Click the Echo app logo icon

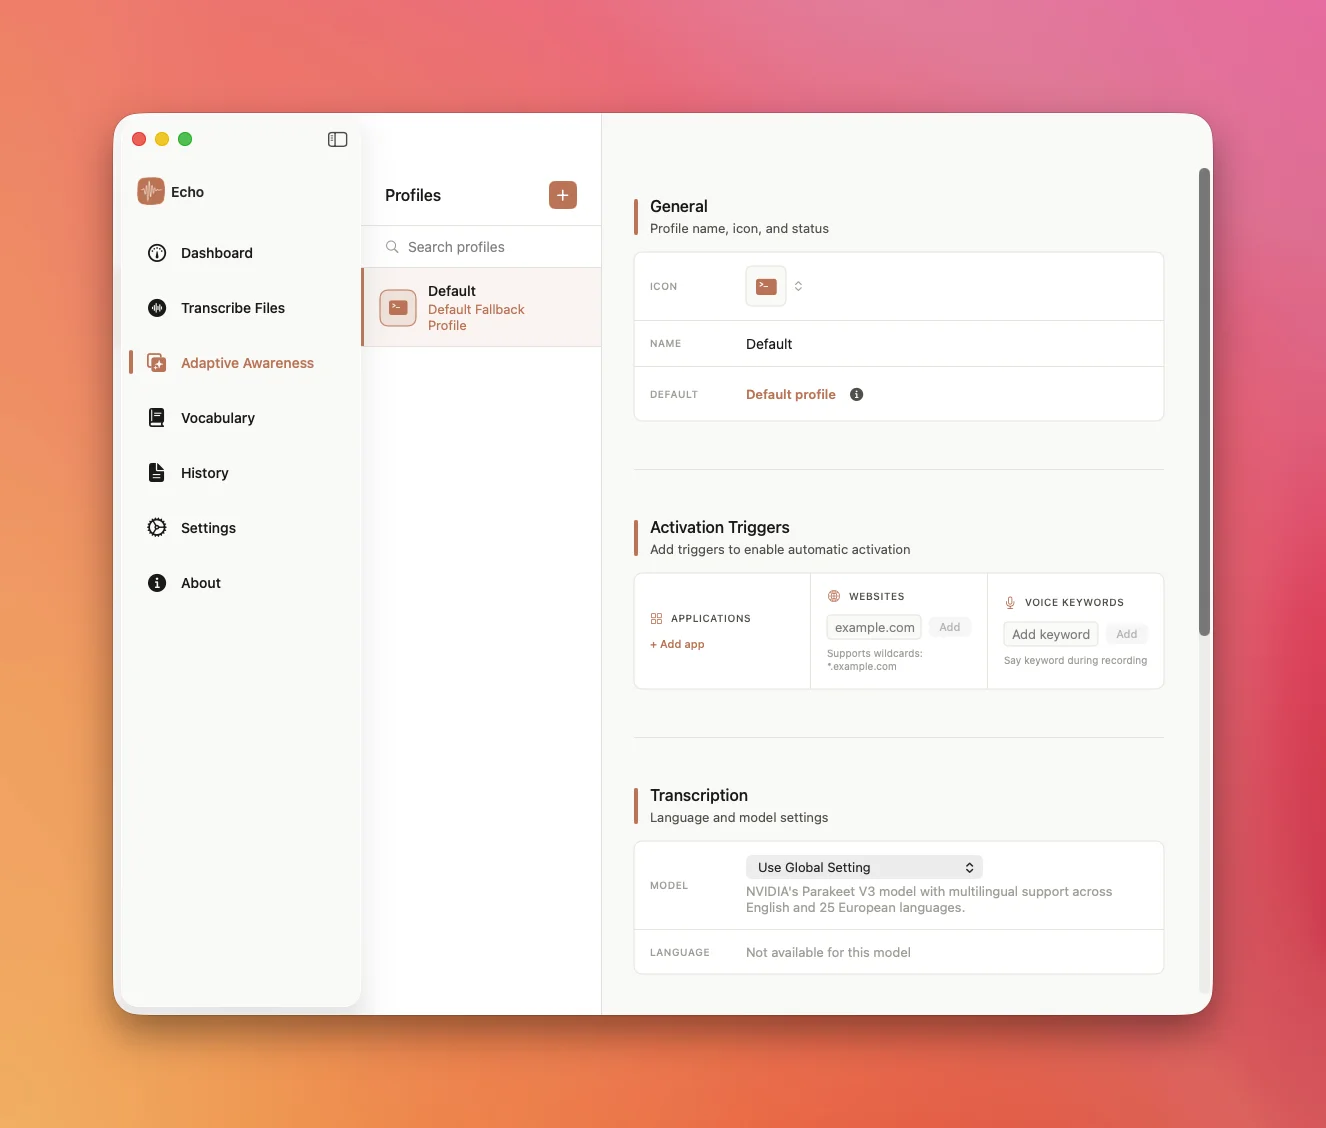point(151,191)
